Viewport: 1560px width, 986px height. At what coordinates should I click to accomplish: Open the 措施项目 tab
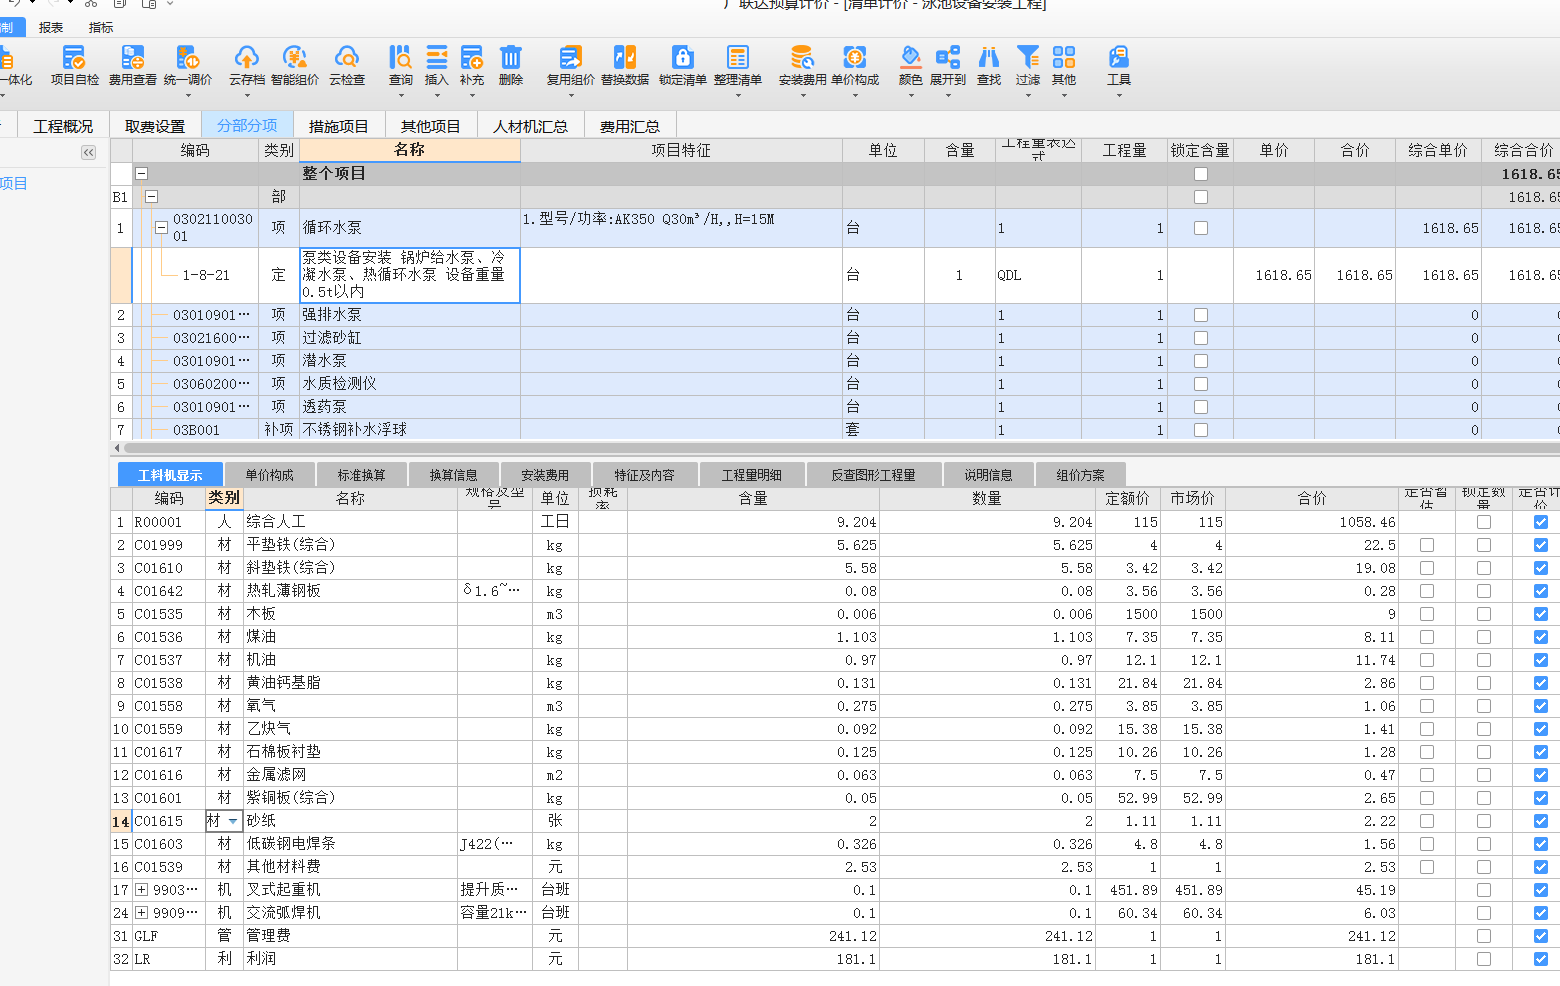click(339, 126)
